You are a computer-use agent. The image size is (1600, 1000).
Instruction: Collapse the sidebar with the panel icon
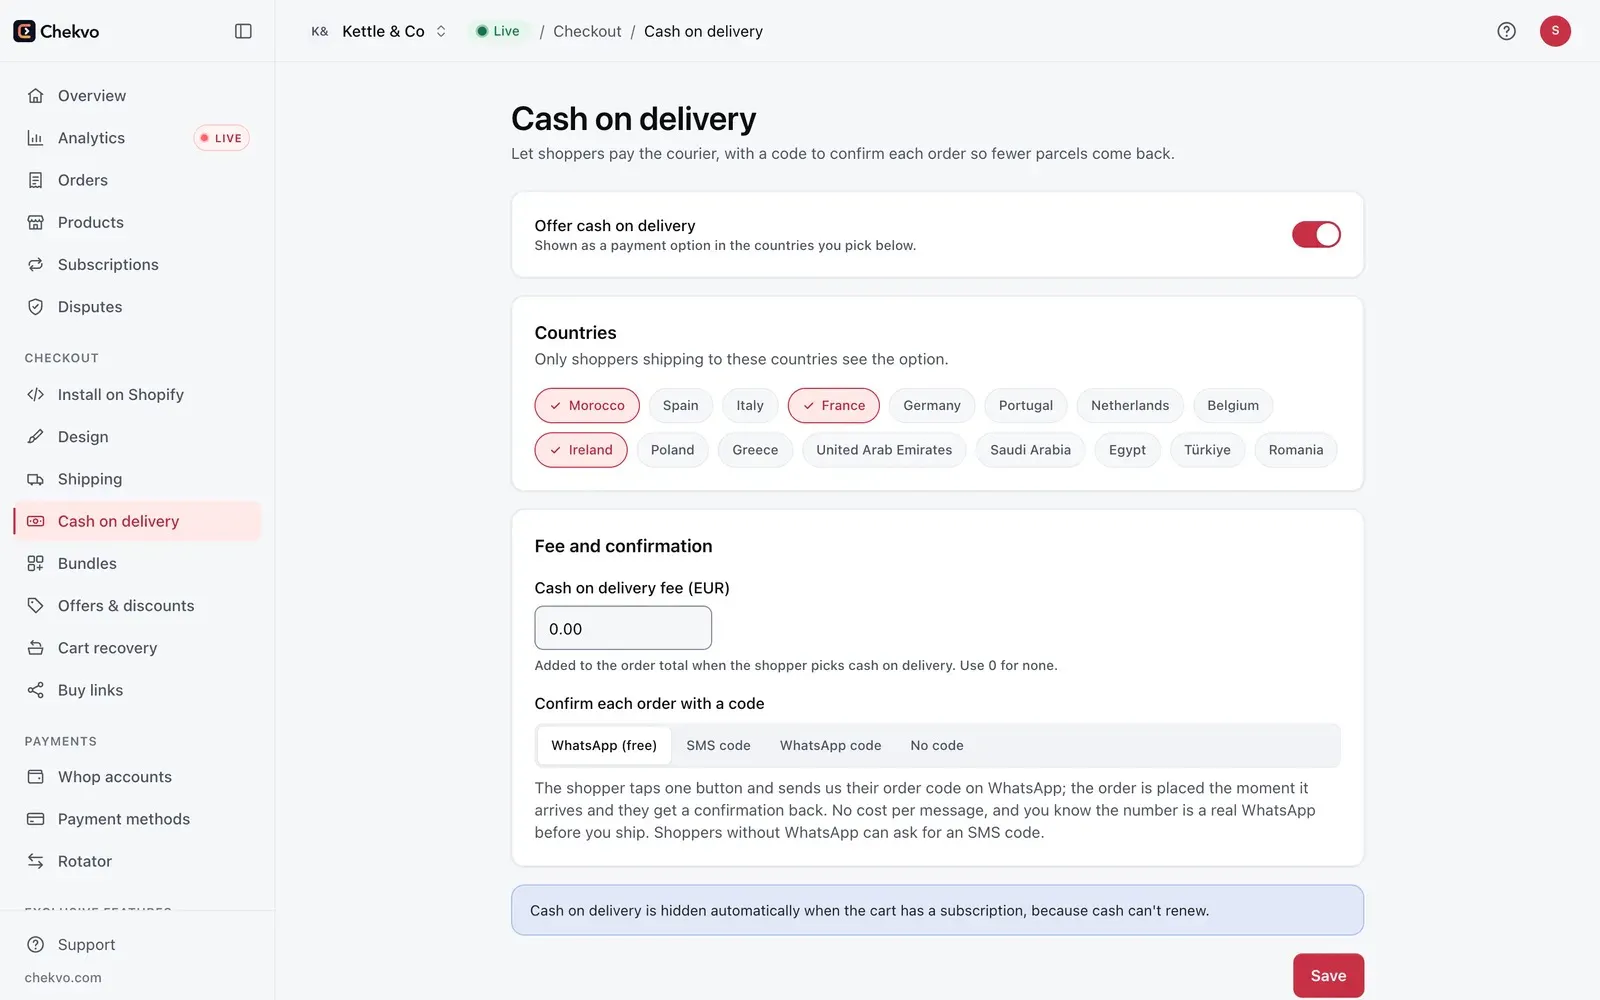click(243, 31)
